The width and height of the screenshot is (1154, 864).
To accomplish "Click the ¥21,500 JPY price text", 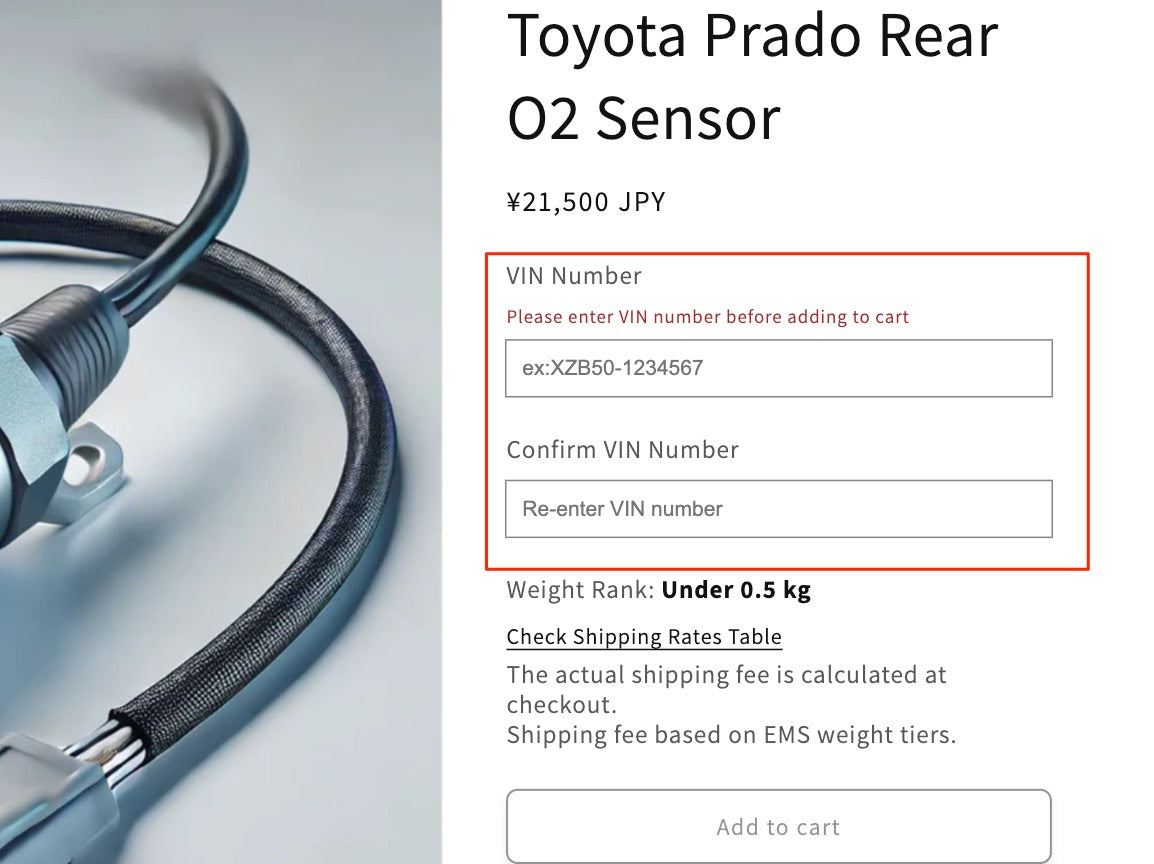I will point(586,202).
